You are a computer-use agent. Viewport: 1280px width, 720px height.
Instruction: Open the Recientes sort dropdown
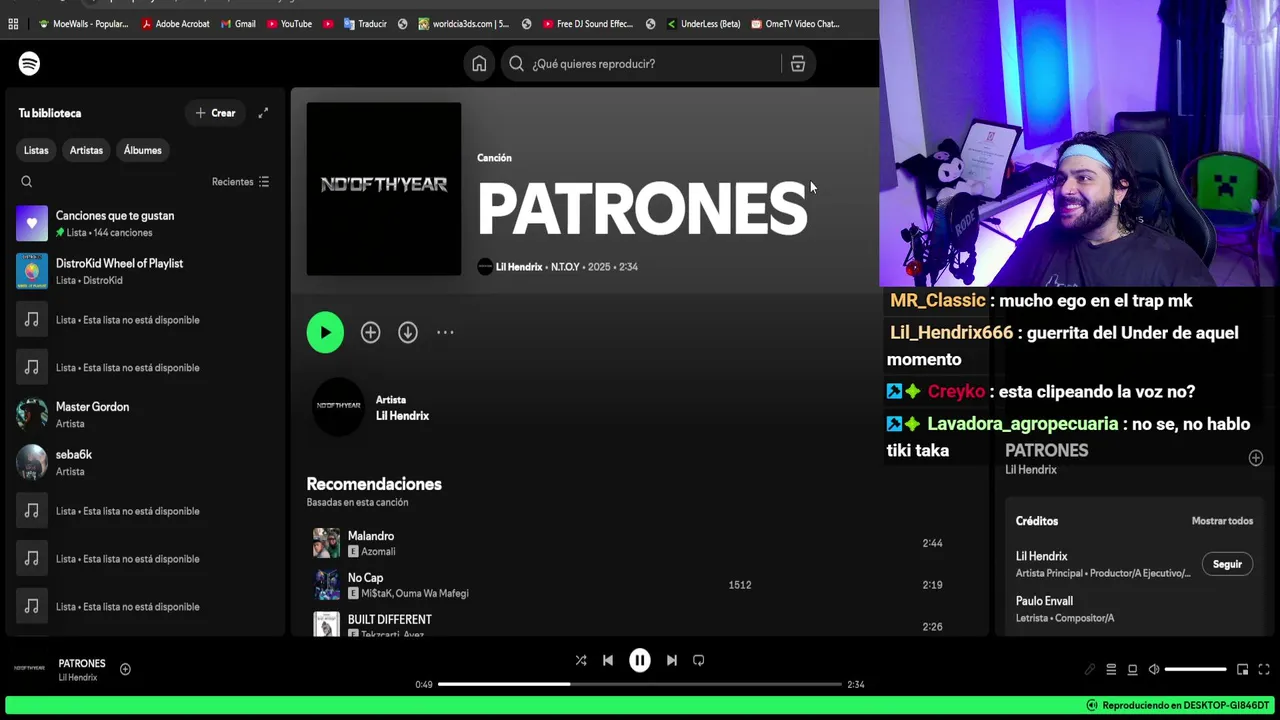click(x=240, y=182)
